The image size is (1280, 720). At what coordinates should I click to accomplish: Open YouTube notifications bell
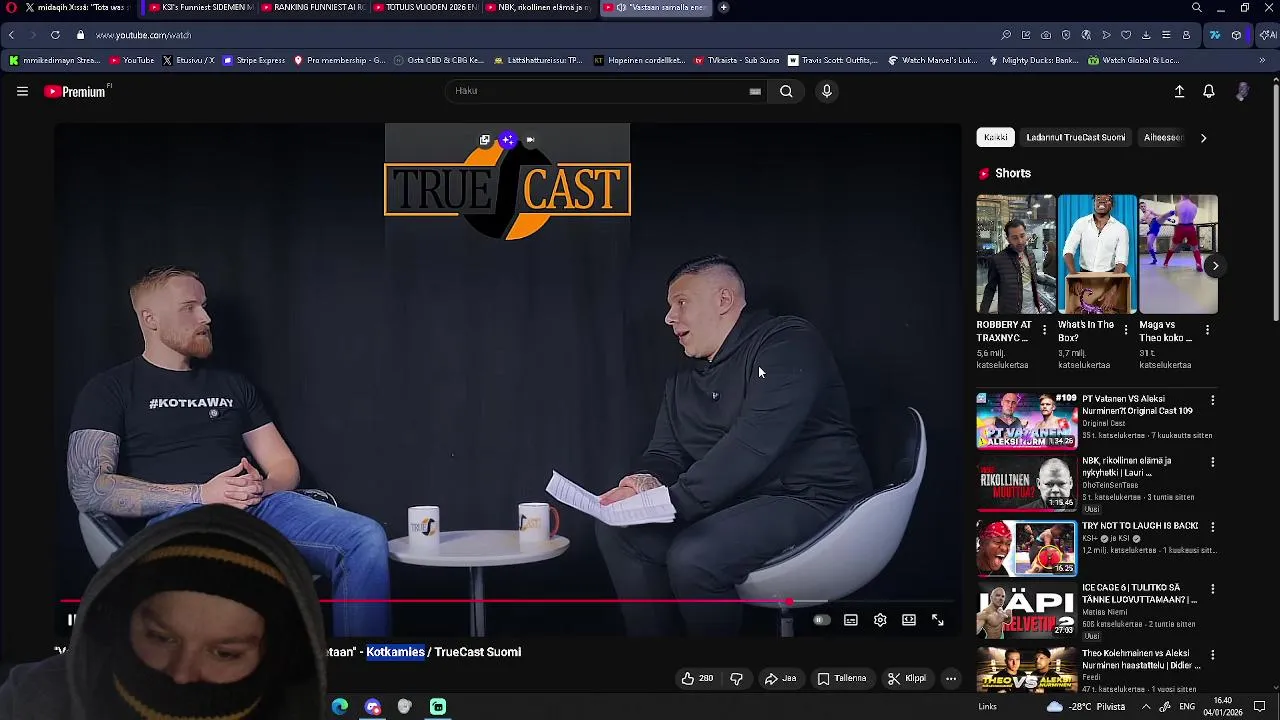1209,91
